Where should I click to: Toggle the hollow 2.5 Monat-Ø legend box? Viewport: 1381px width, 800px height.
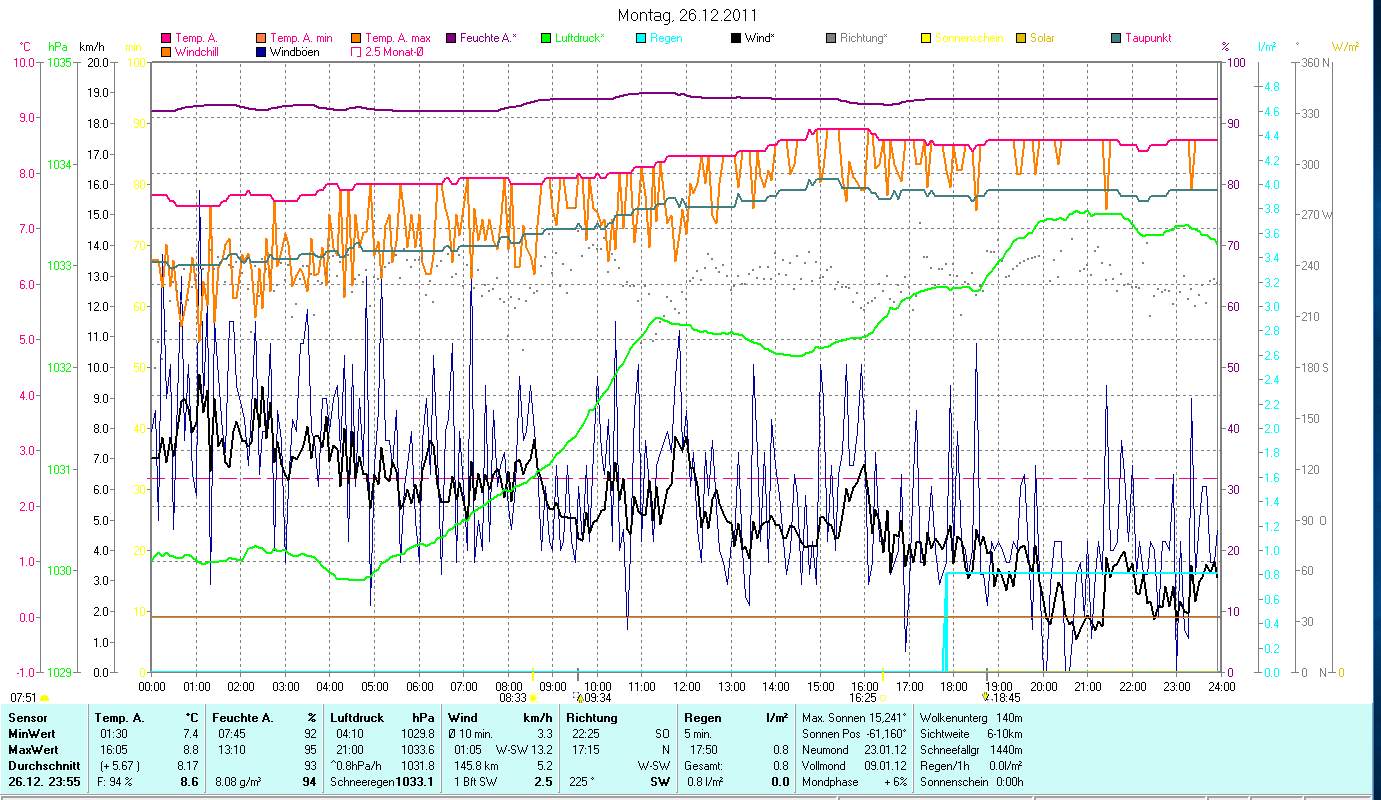point(356,51)
